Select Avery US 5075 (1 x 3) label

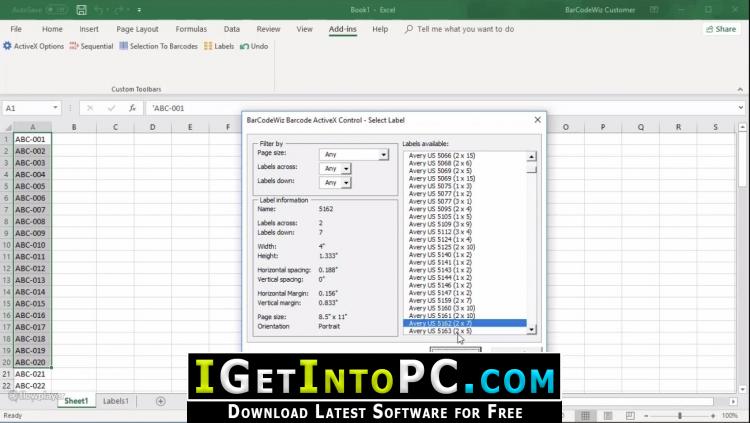click(x=440, y=186)
